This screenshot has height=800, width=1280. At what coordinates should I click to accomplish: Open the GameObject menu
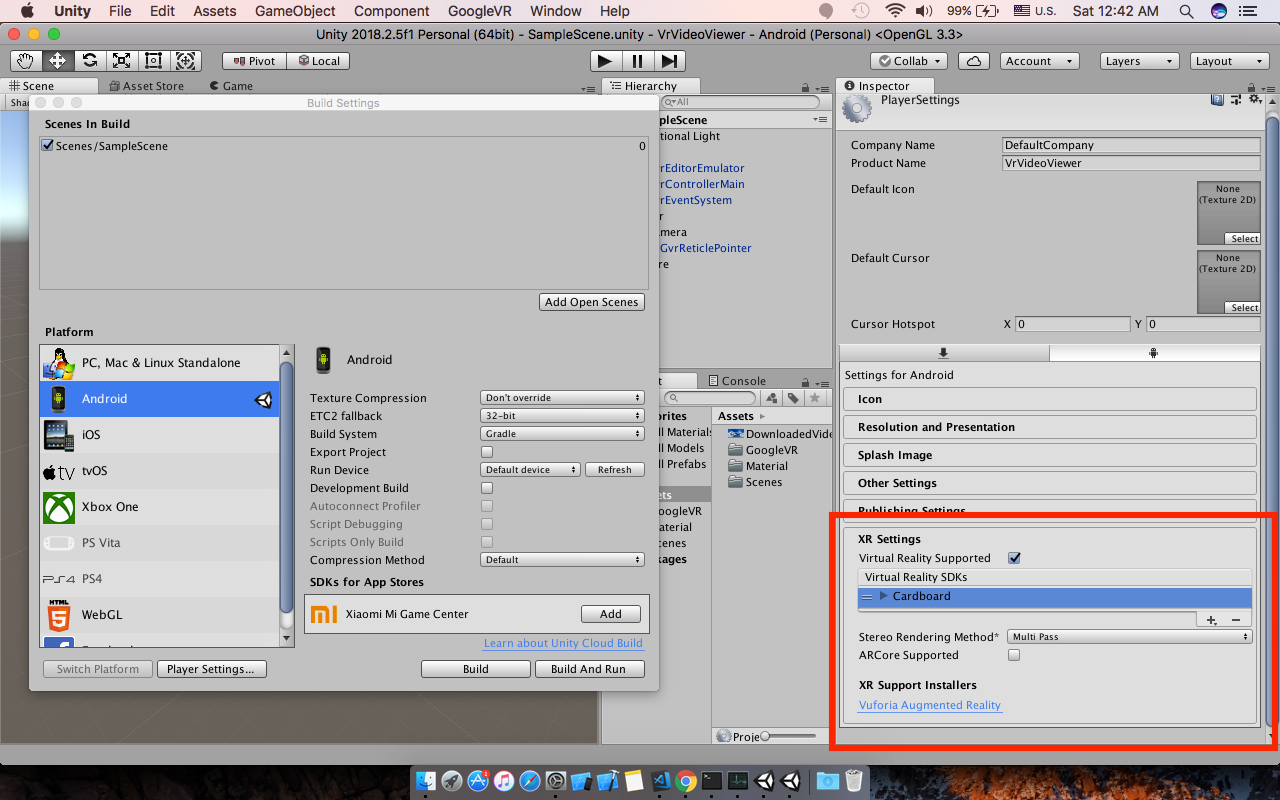(x=294, y=11)
